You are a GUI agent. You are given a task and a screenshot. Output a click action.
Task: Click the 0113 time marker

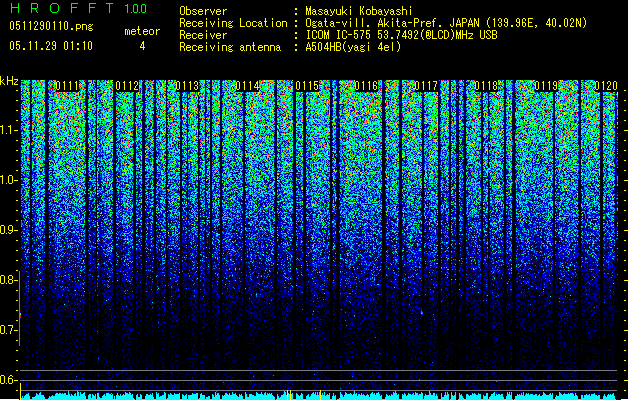[187, 86]
